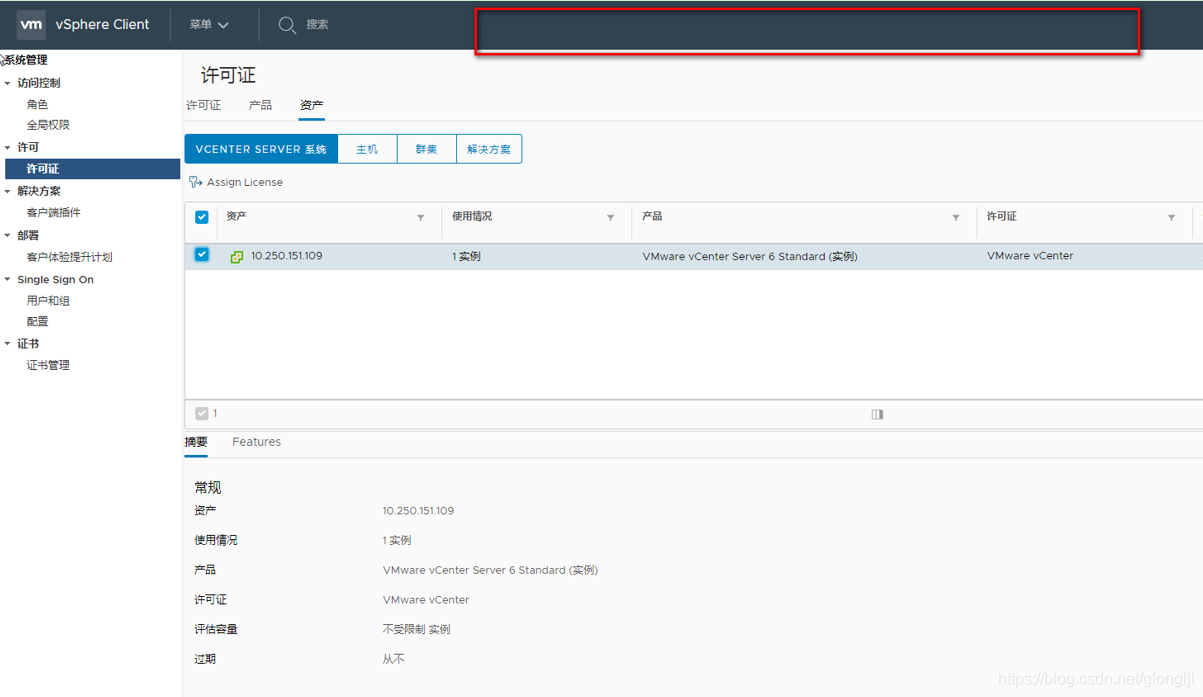The image size is (1203, 697).
Task: Open the column chooser icon in table footer
Action: coord(877,414)
